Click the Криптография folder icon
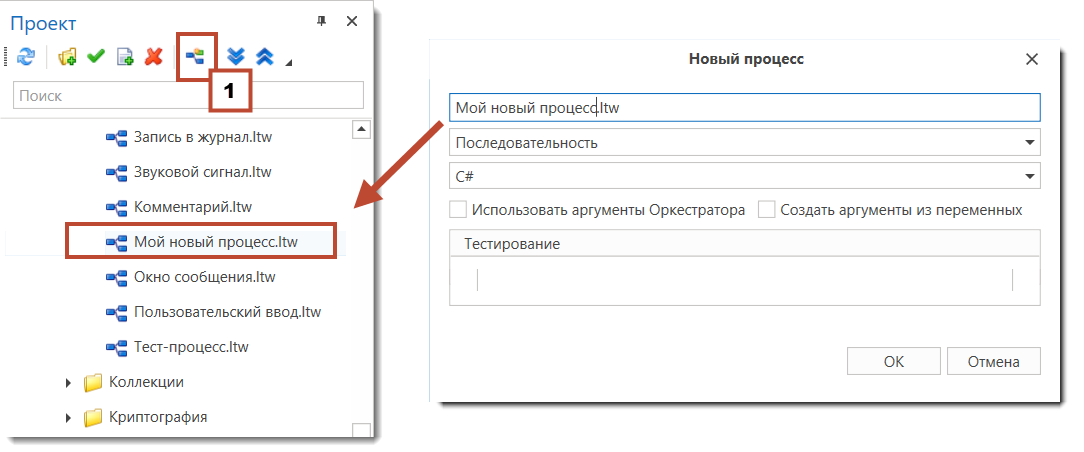The width and height of the screenshot is (1084, 452). (93, 417)
